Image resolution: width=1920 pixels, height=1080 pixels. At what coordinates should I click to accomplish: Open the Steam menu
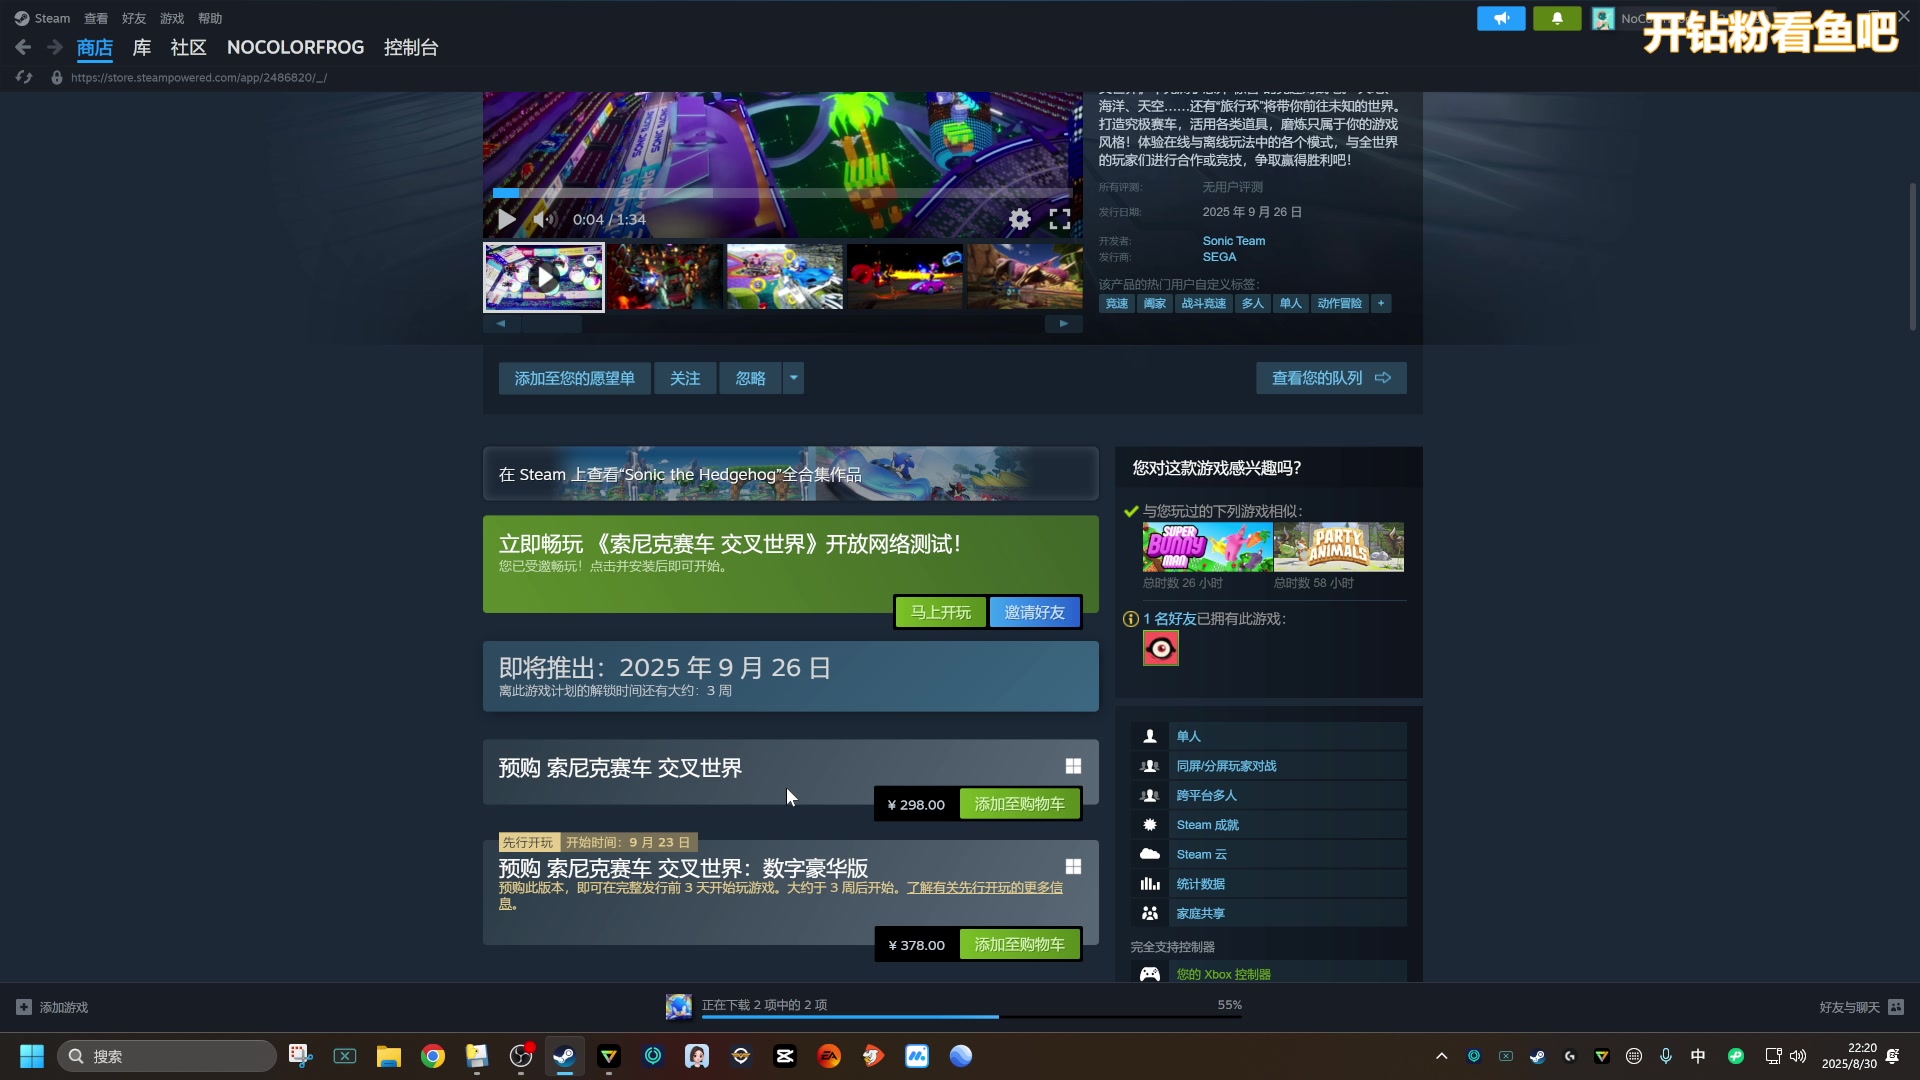point(42,18)
